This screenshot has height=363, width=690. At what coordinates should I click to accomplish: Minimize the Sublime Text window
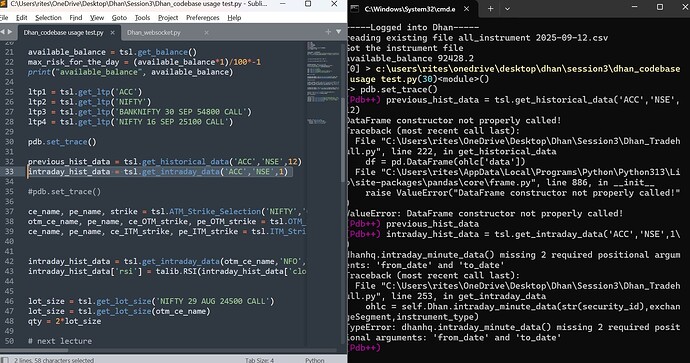click(x=283, y=4)
